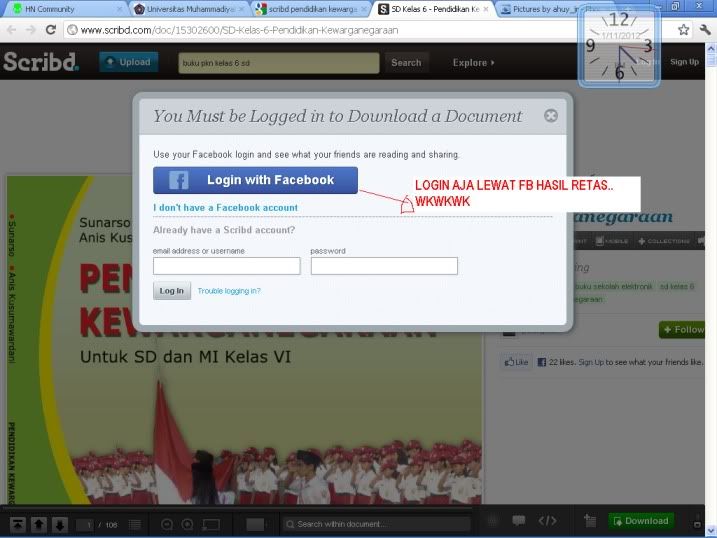Click the Facebook icon next to 22 likes
The height and width of the screenshot is (538, 717).
pyautogui.click(x=541, y=362)
